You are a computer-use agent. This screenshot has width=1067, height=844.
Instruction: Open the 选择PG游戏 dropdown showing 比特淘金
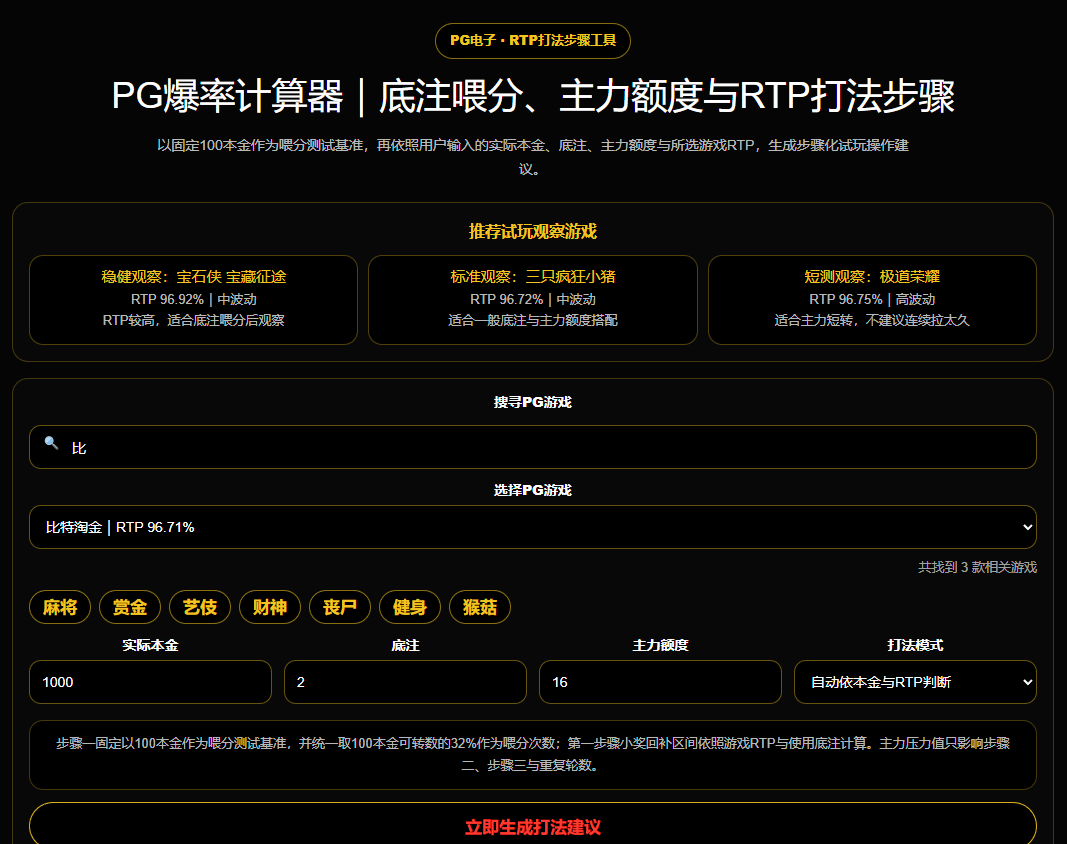[533, 527]
